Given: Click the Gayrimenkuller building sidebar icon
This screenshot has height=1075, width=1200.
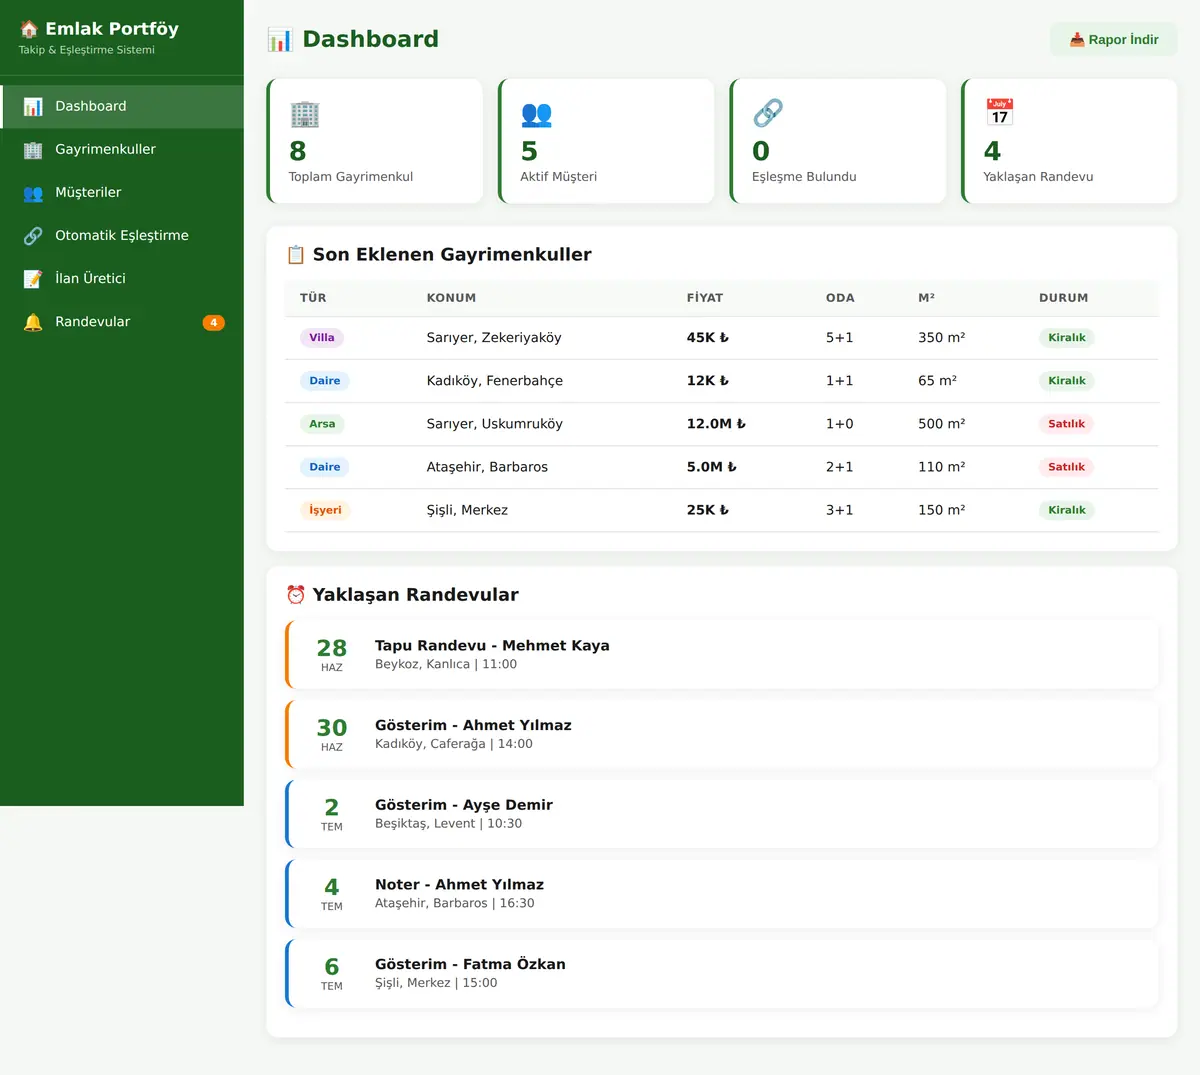Looking at the screenshot, I should tap(33, 150).
